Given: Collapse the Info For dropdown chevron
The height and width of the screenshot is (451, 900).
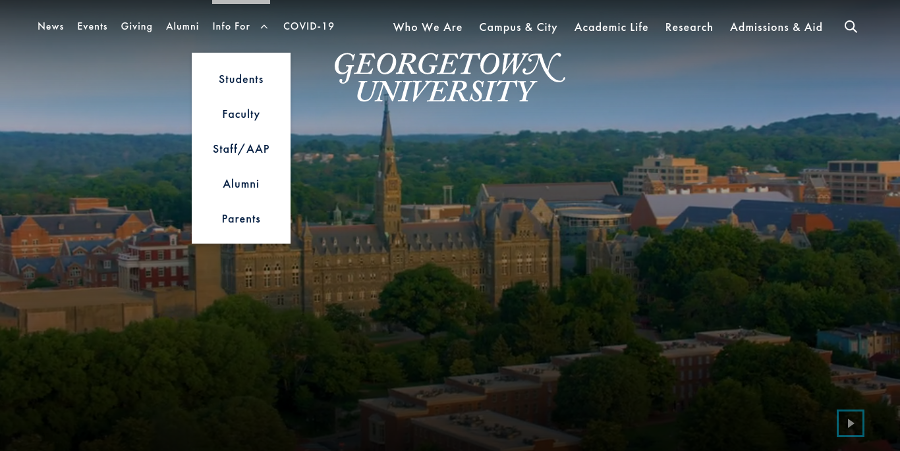Looking at the screenshot, I should tap(264, 26).
